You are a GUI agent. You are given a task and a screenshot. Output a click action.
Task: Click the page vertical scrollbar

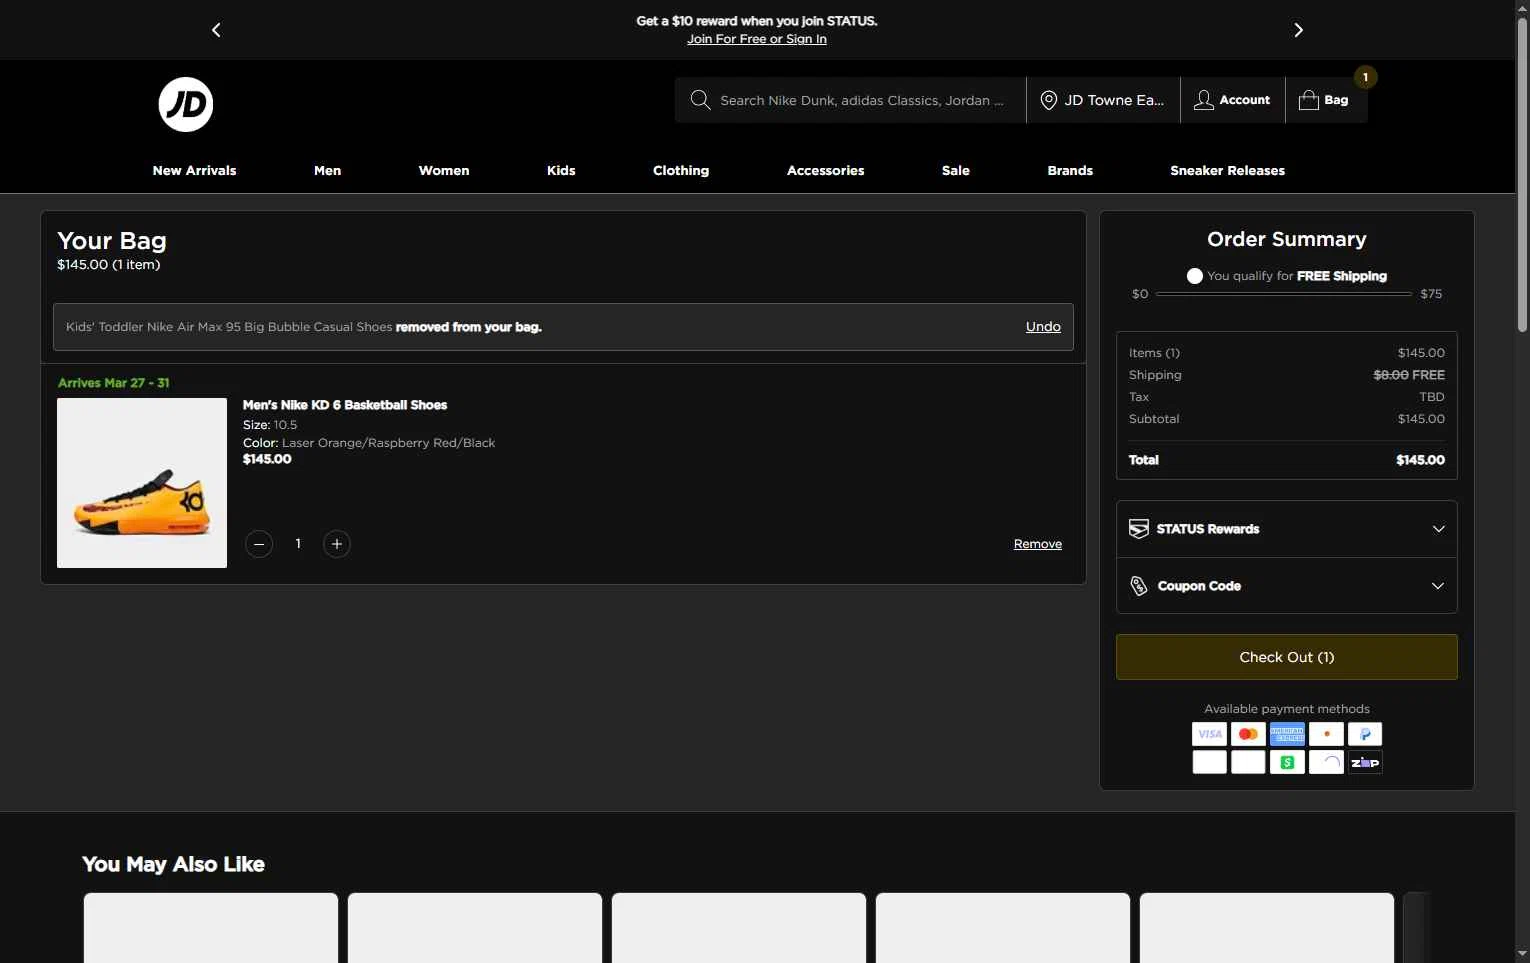1522,175
